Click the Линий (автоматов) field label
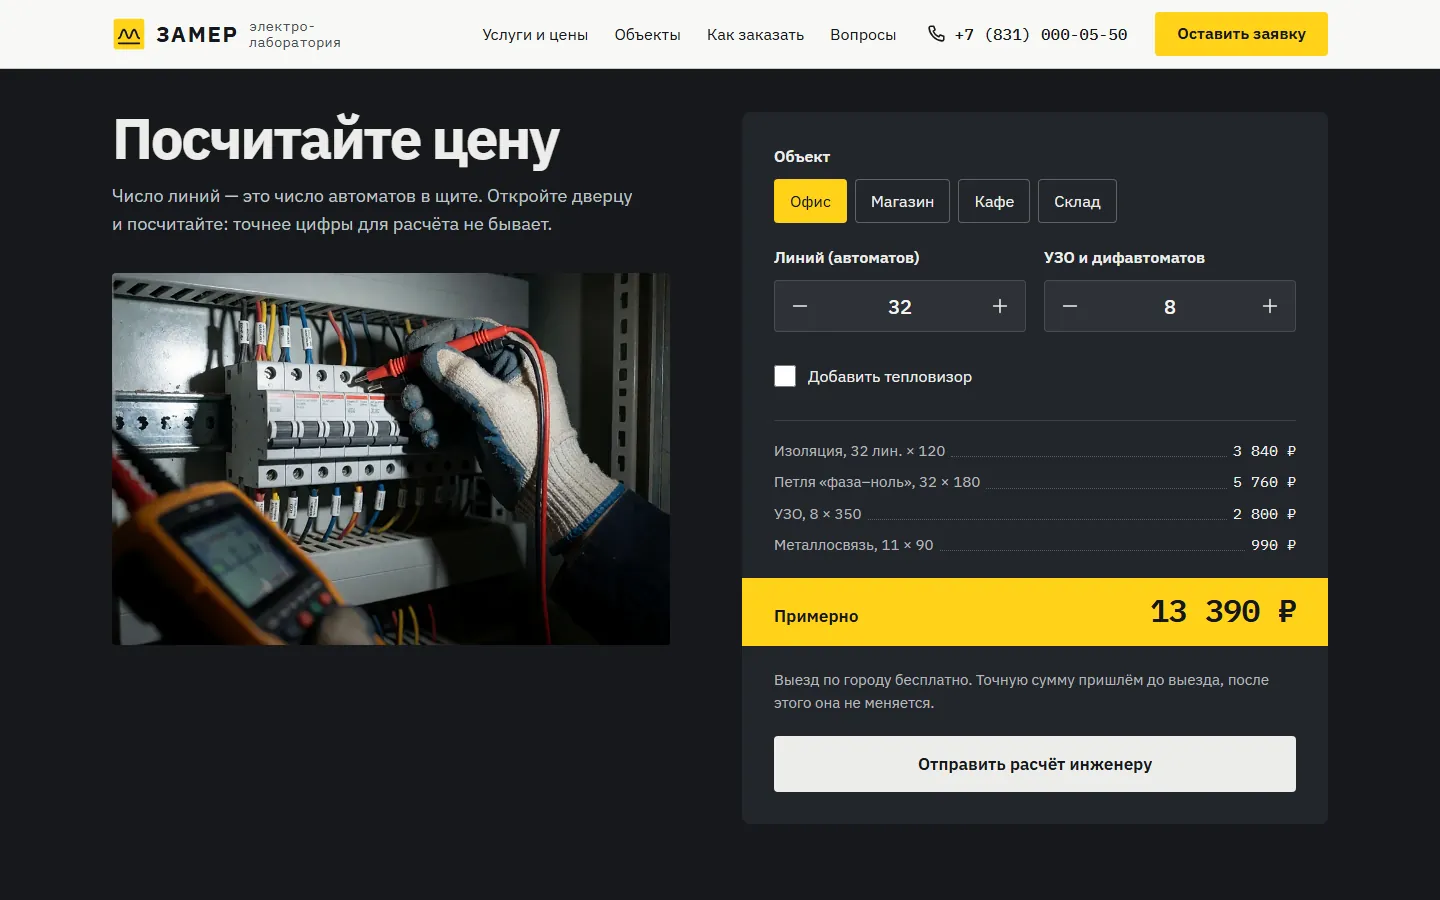 847,258
